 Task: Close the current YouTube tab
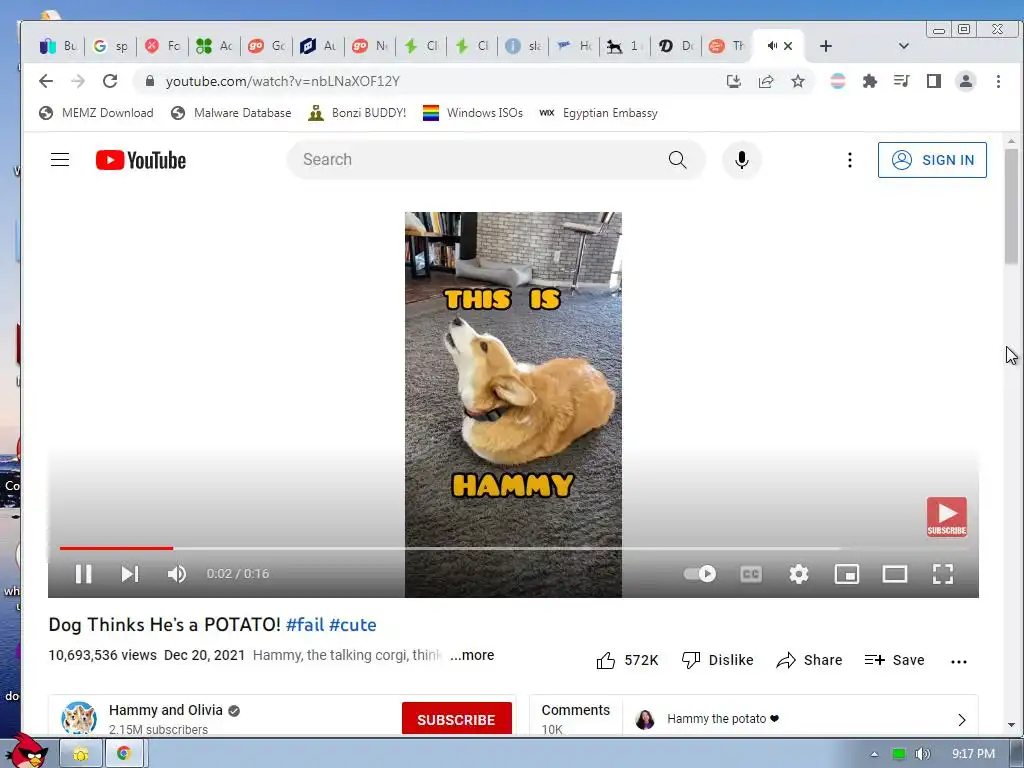pyautogui.click(x=788, y=46)
